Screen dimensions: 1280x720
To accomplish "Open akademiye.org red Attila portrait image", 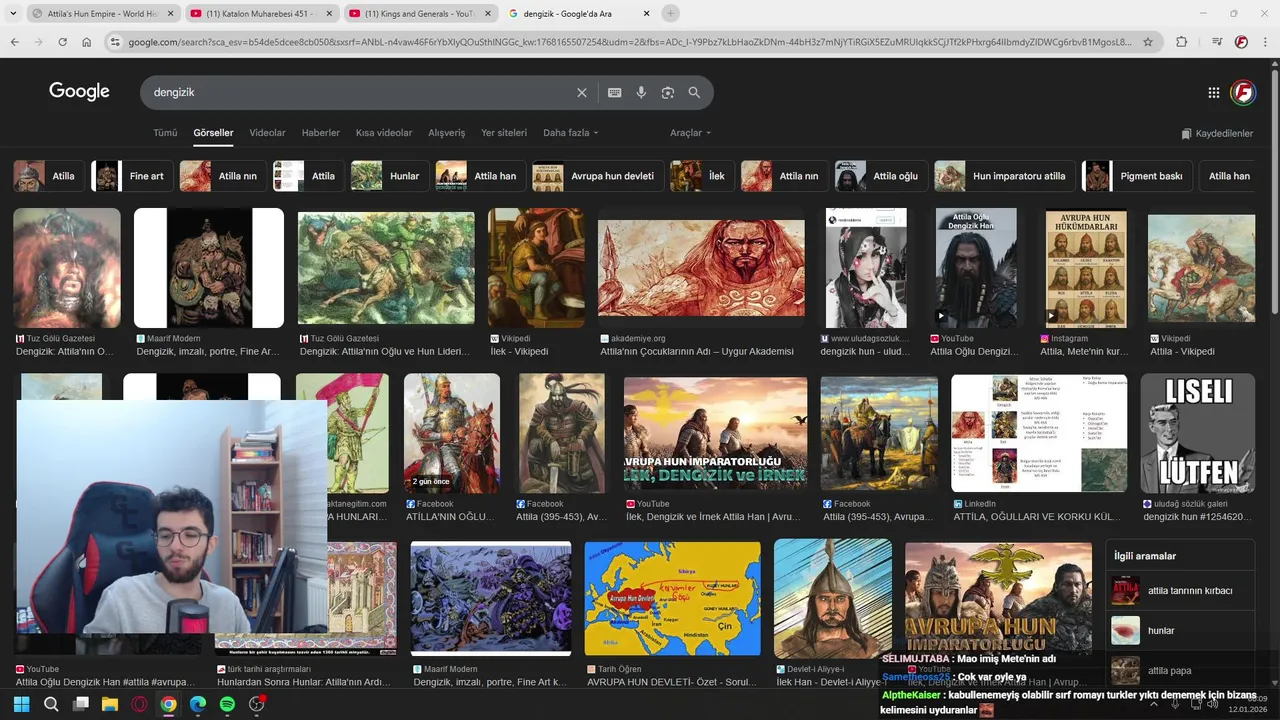I will coord(701,268).
